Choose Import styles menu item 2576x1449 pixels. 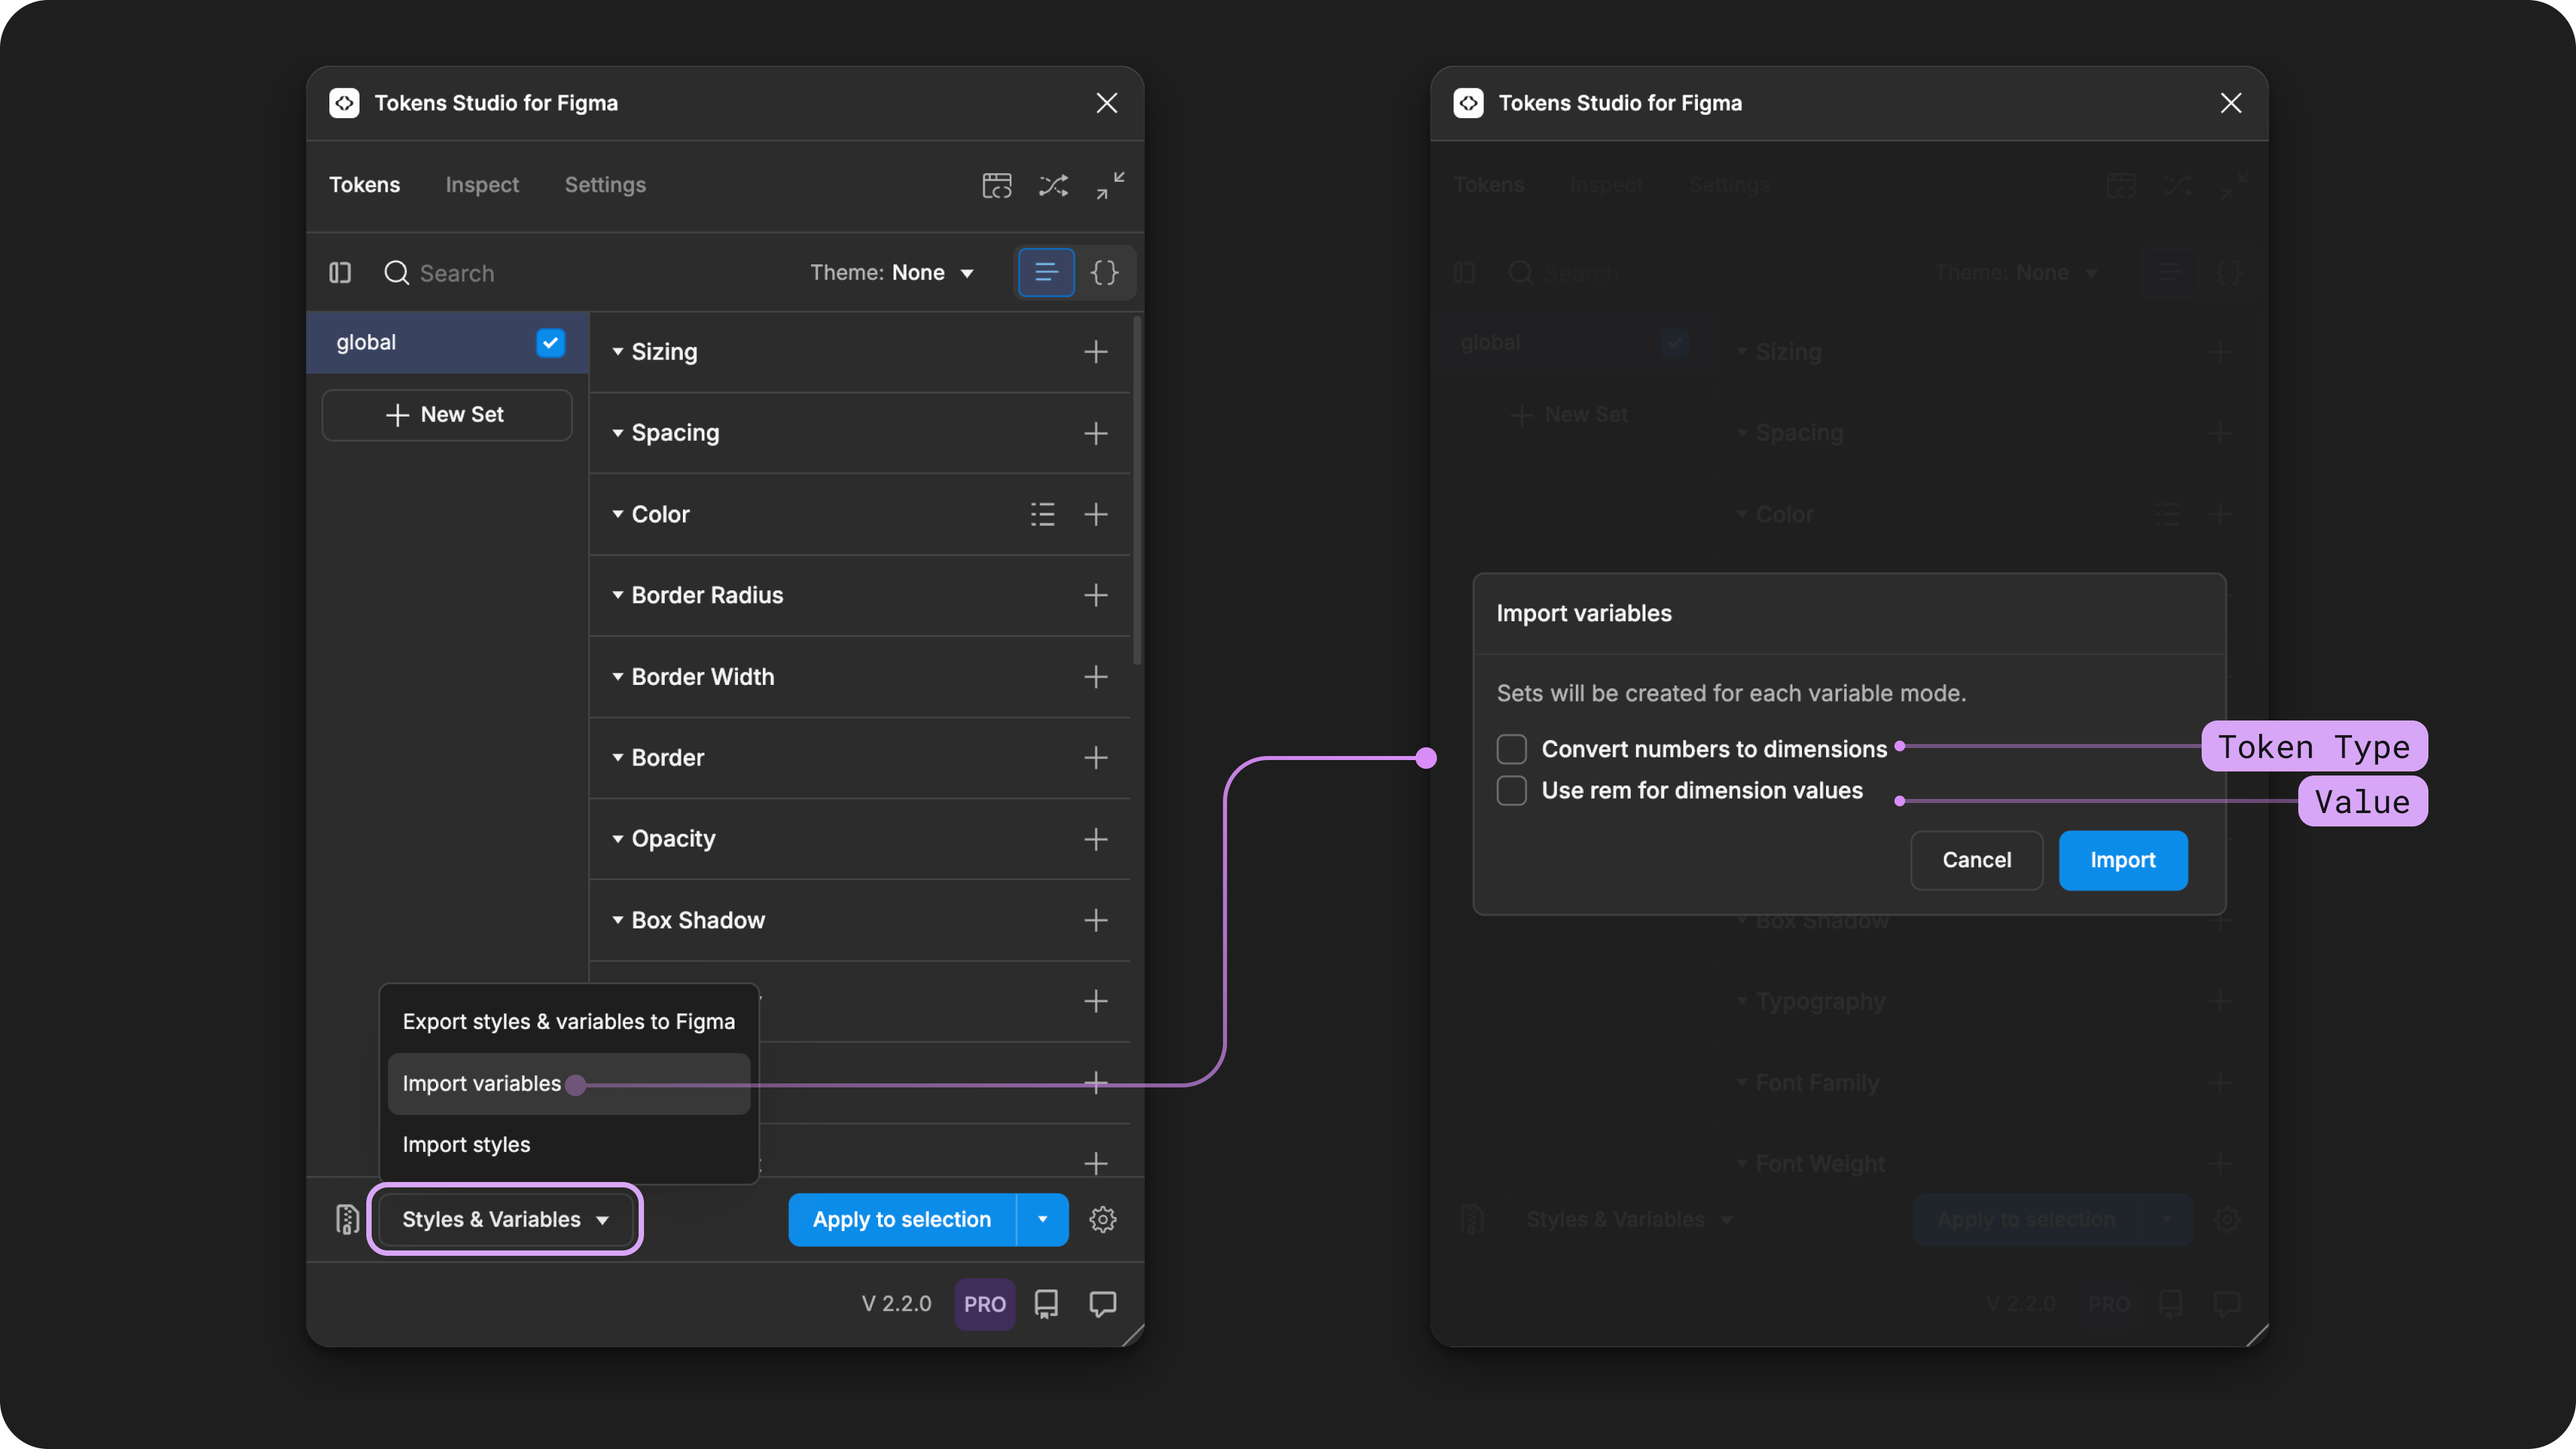click(569, 1145)
